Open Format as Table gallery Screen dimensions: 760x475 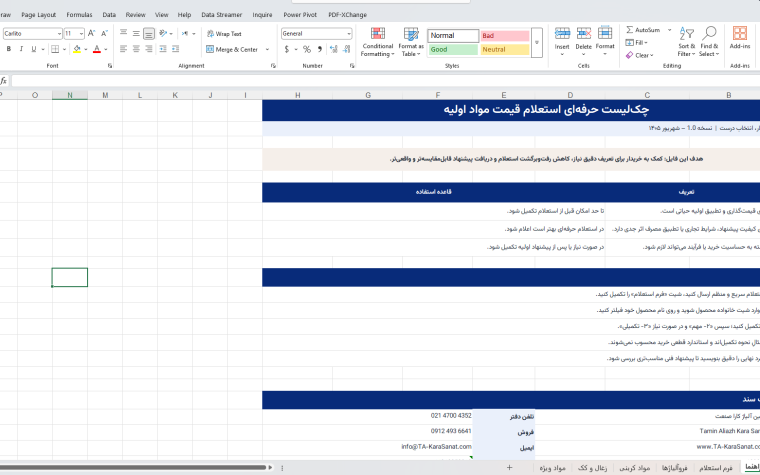click(x=411, y=43)
